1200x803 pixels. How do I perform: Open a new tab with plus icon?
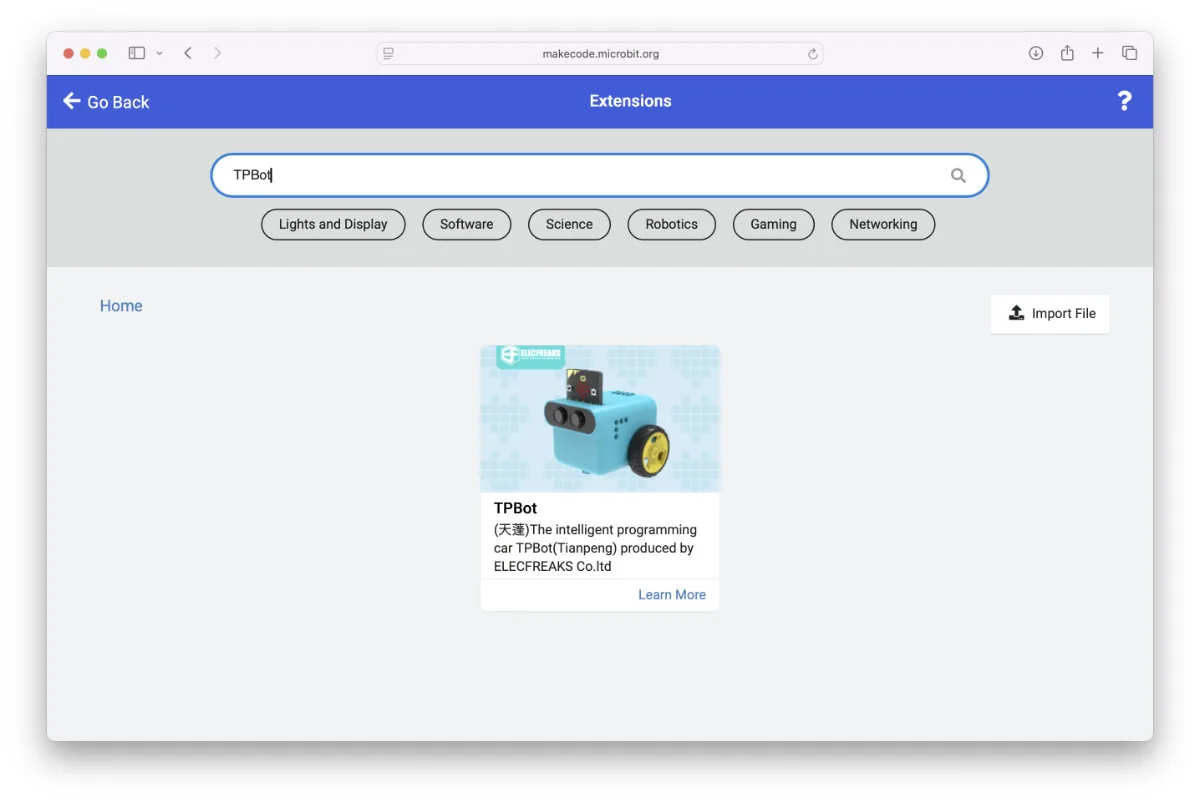point(1098,53)
